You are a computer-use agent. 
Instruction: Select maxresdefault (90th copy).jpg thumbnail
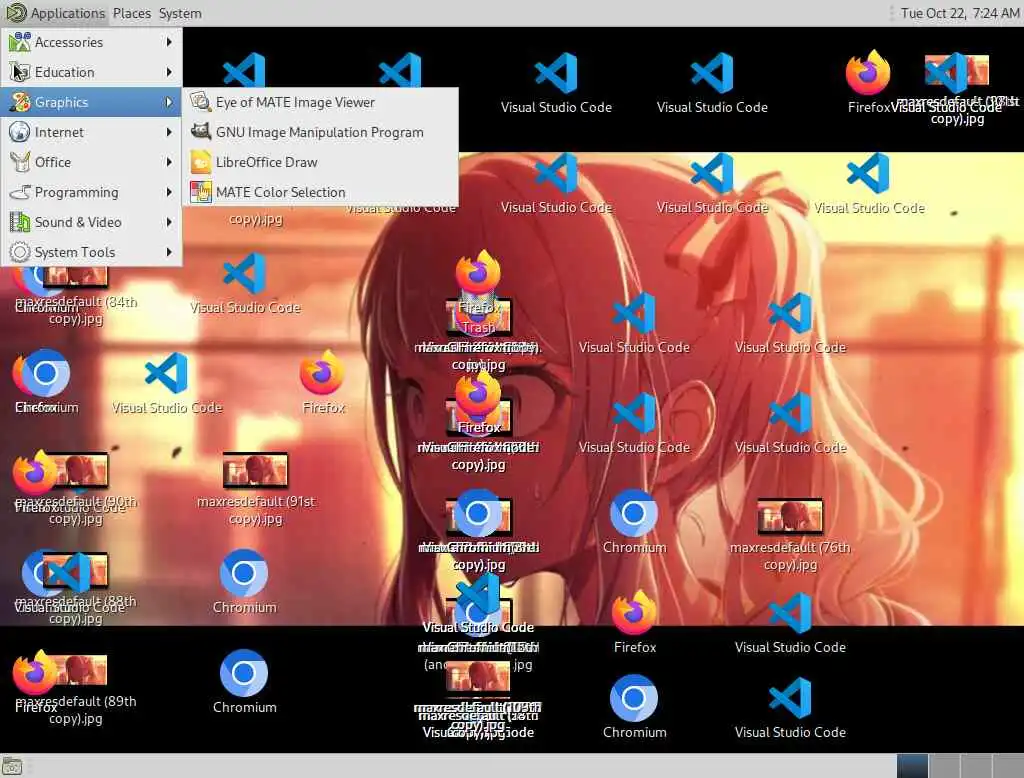tap(82, 470)
